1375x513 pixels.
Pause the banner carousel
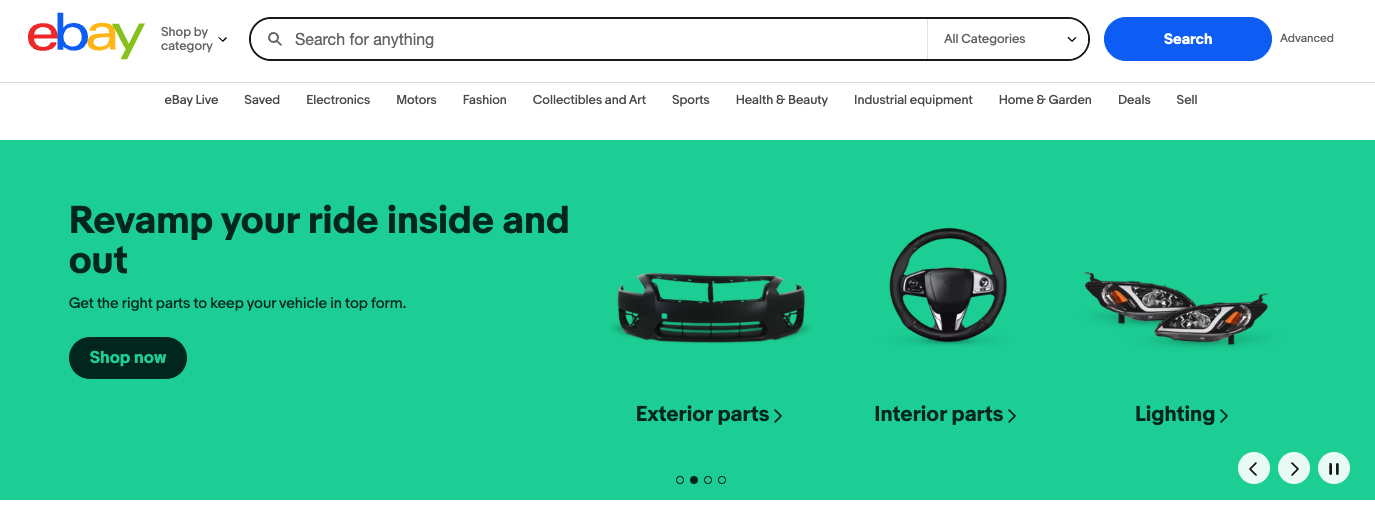(x=1334, y=468)
